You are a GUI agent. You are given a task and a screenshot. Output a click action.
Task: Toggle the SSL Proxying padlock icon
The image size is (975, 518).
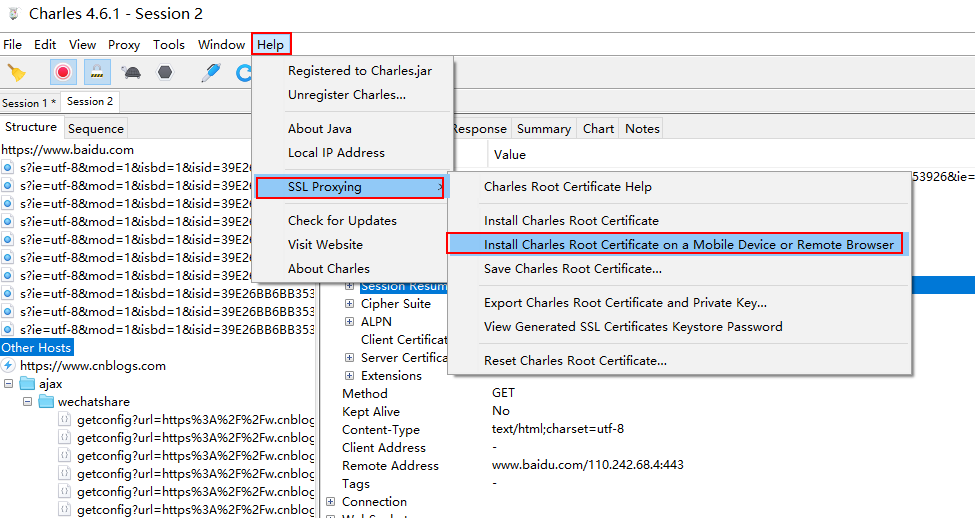[x=96, y=72]
